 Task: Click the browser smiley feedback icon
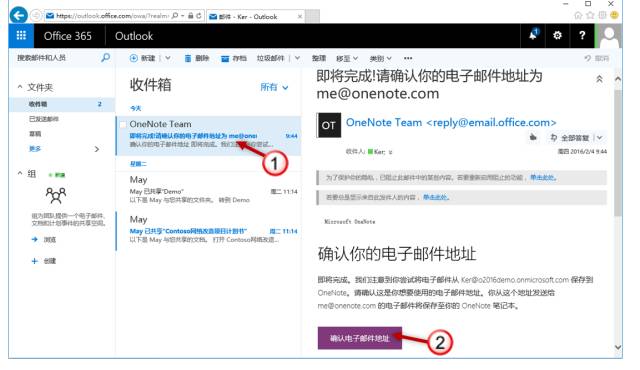[614, 16]
